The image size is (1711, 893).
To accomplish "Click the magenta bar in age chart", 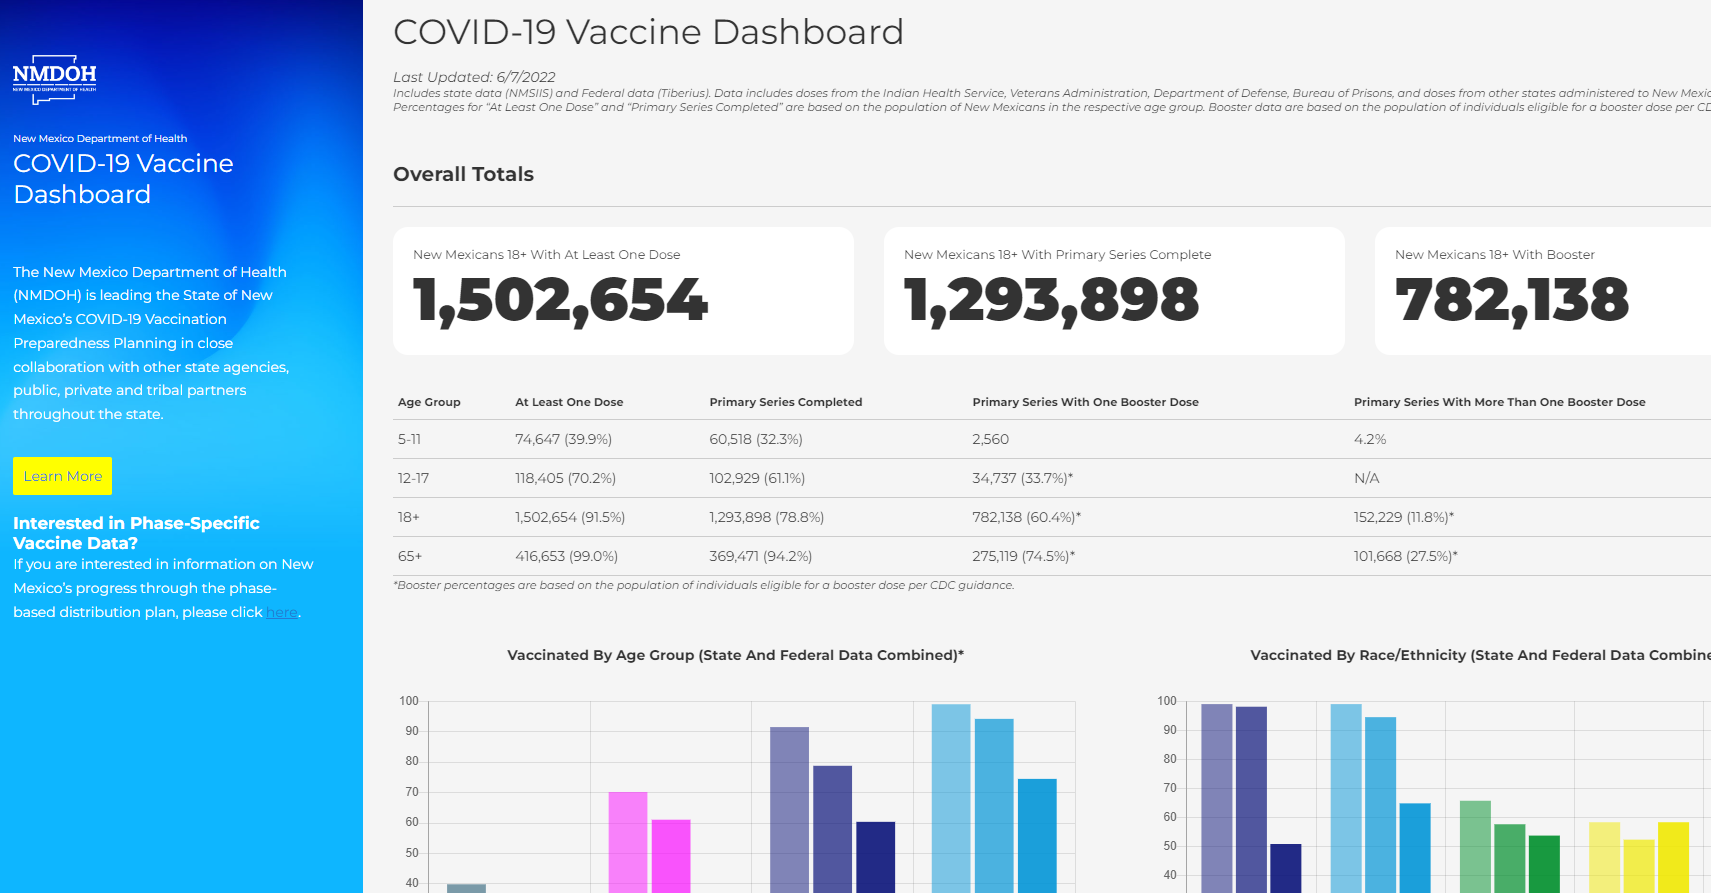I will pyautogui.click(x=671, y=856).
